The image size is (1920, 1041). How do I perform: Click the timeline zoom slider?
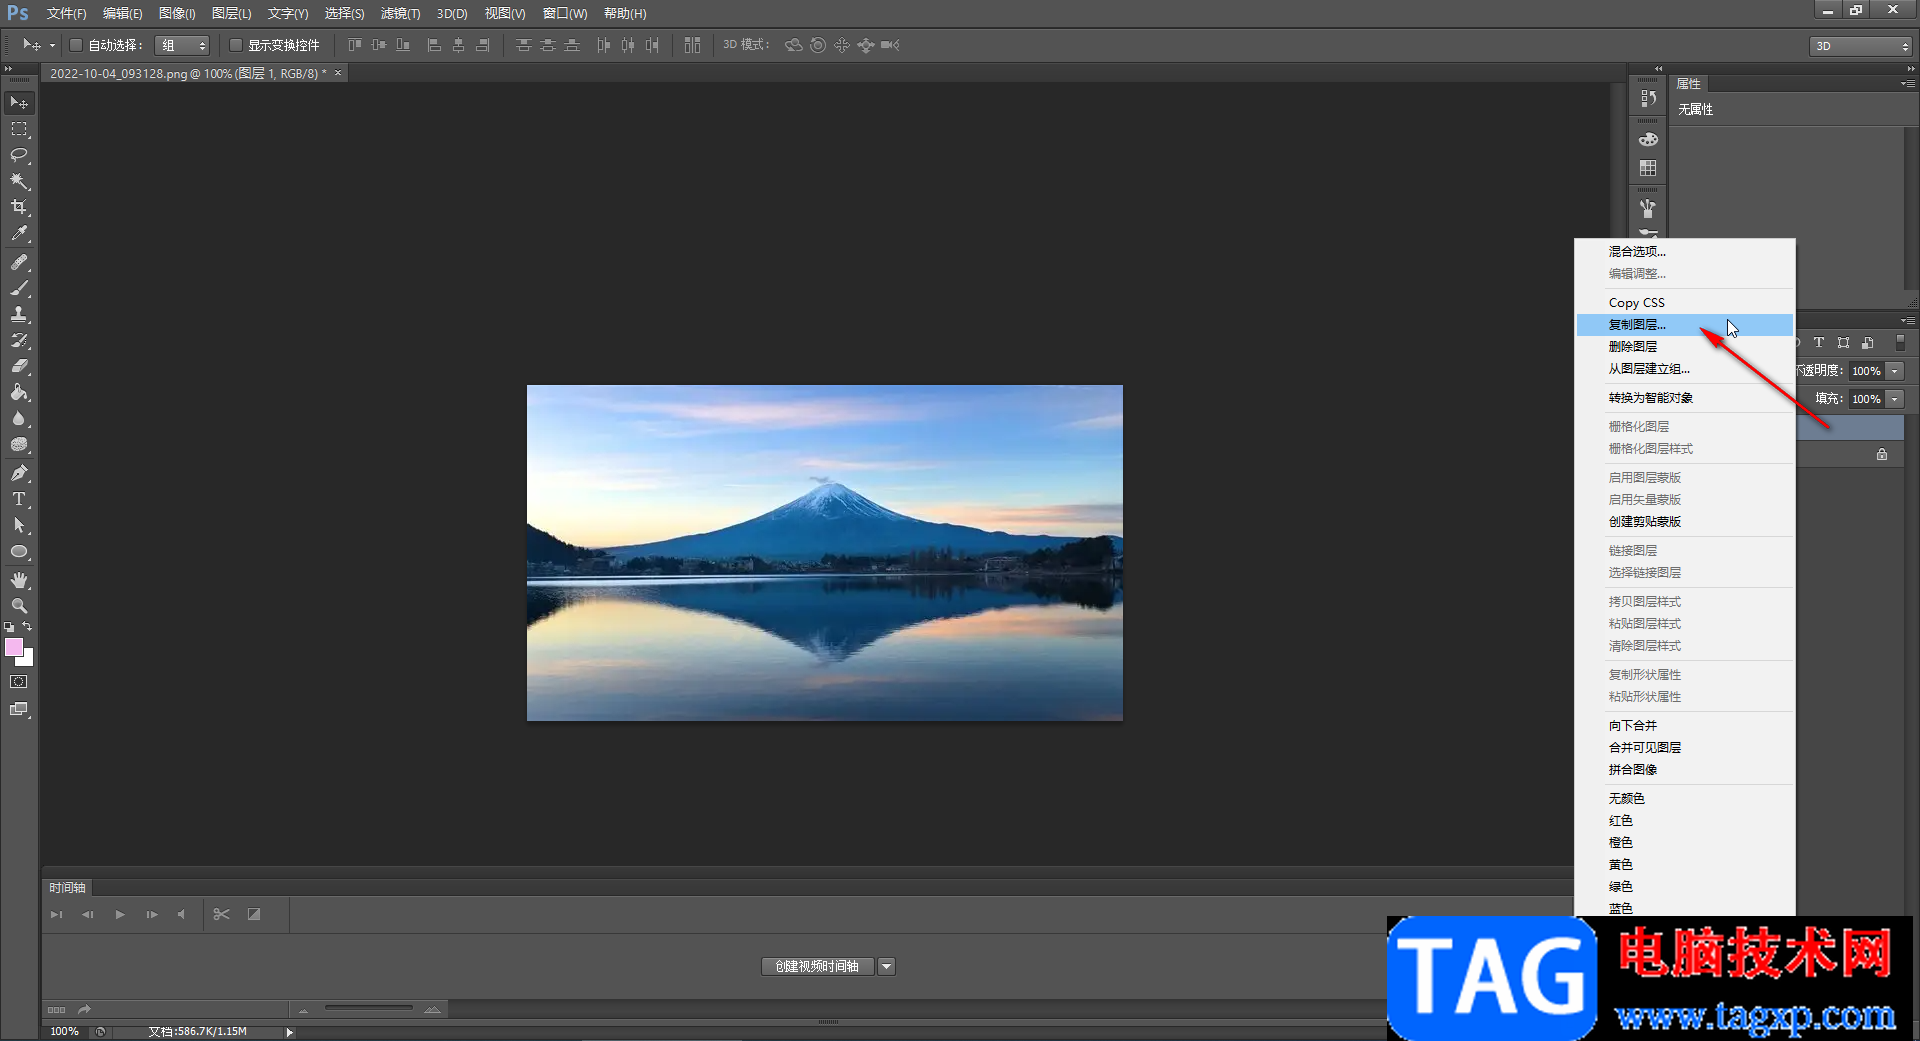tap(368, 1008)
